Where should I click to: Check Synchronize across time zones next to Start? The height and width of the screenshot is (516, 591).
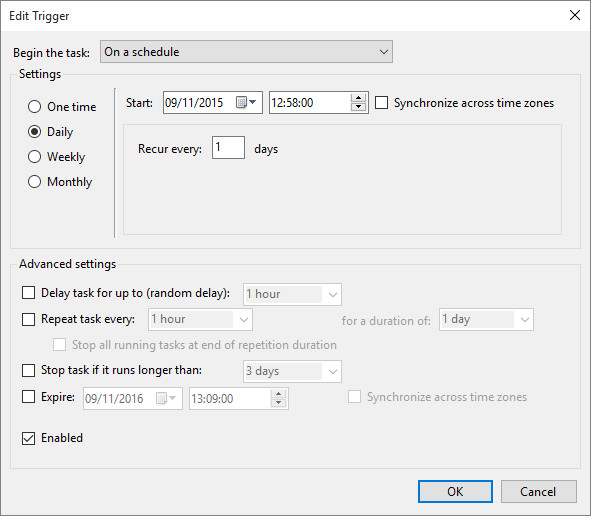381,103
